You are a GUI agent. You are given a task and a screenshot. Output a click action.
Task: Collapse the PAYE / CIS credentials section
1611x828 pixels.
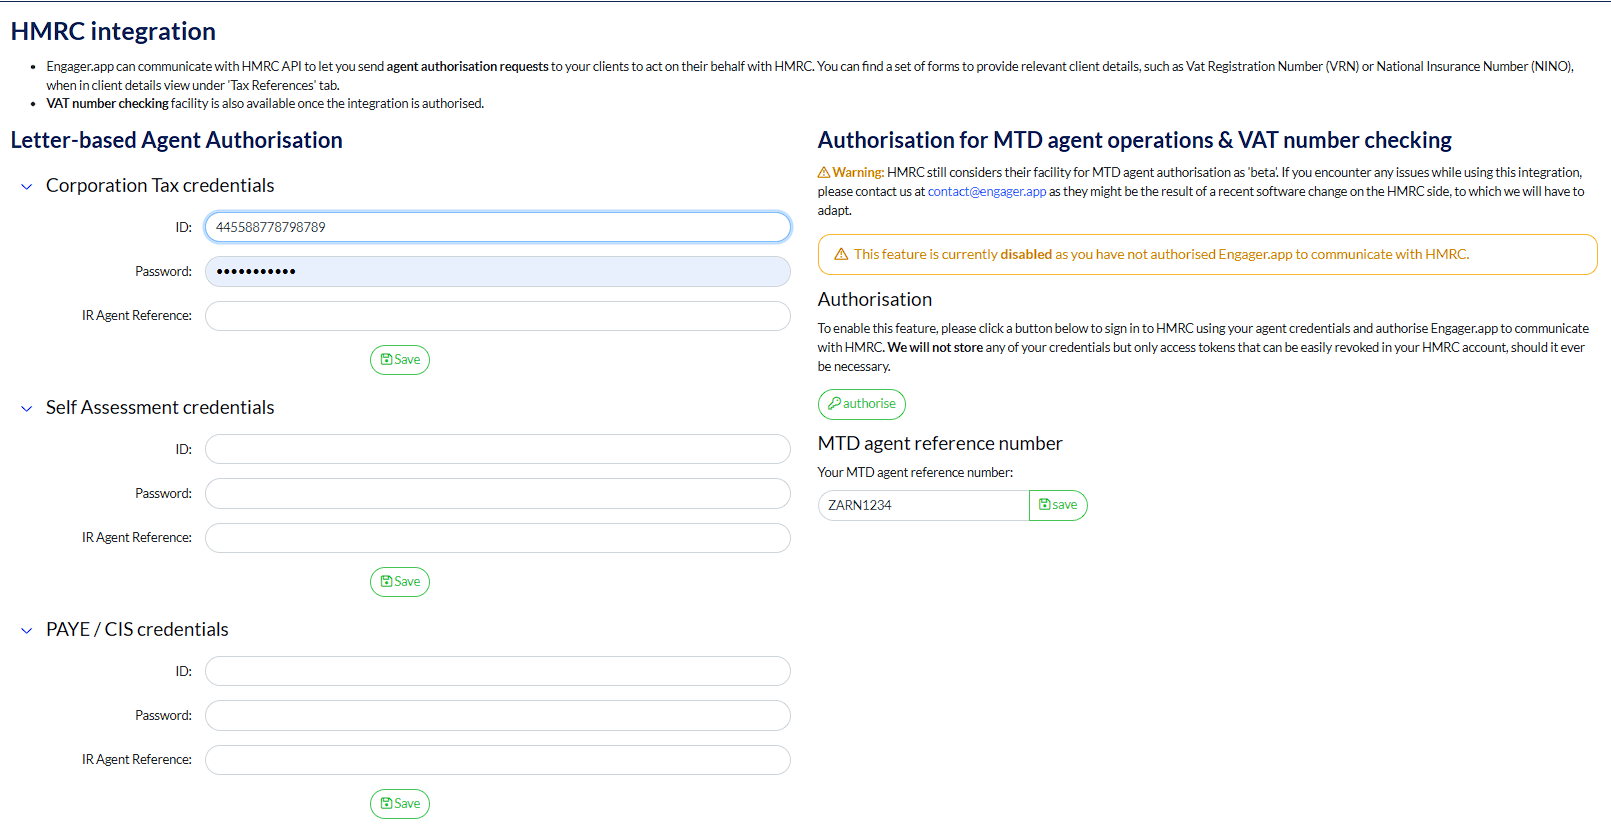tap(27, 631)
